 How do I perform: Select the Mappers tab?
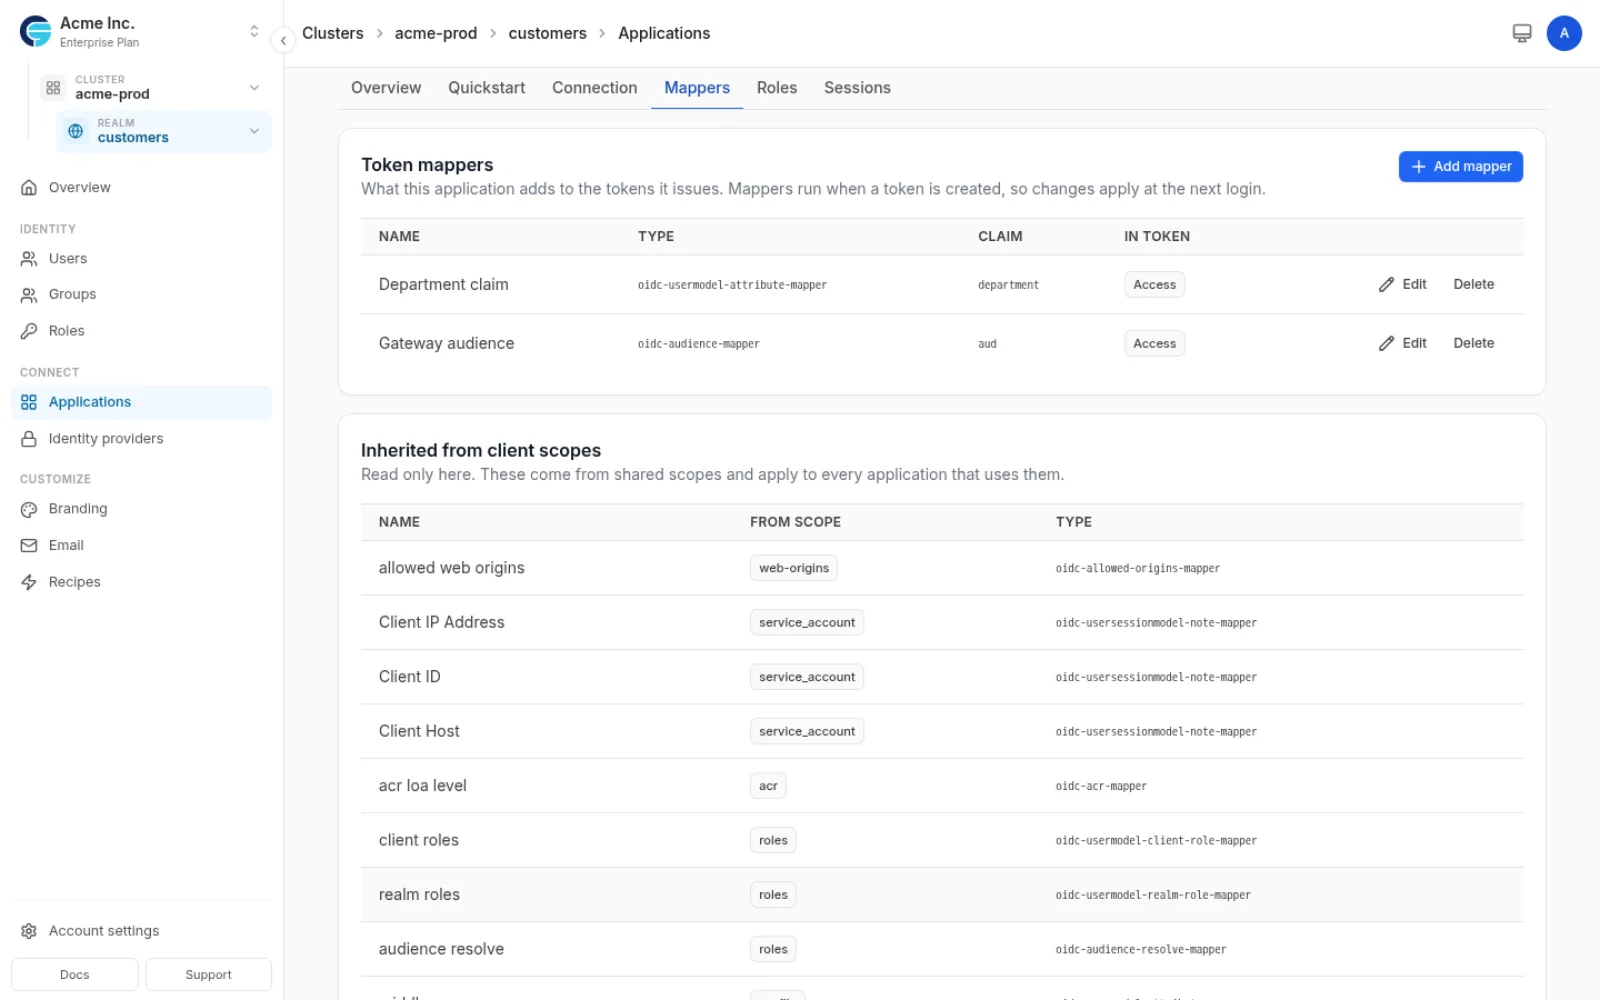click(x=697, y=88)
